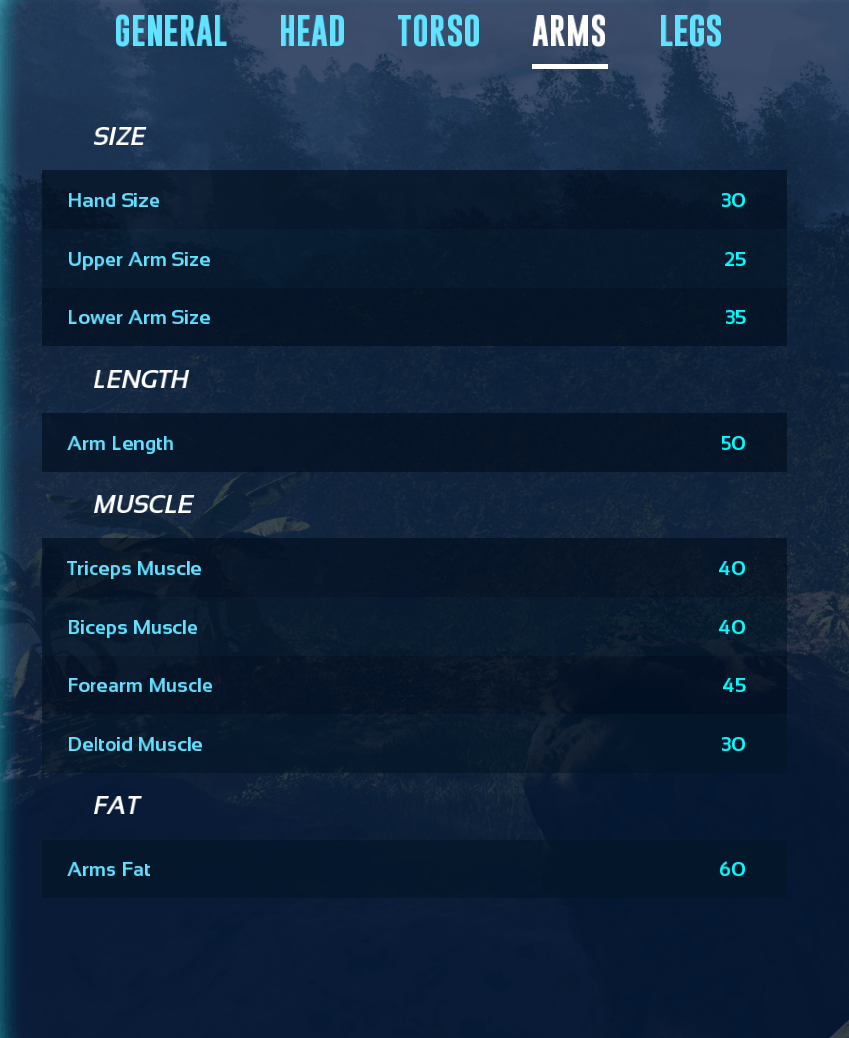Click the Arms Fat label
Viewport: 849px width, 1038px height.
109,869
